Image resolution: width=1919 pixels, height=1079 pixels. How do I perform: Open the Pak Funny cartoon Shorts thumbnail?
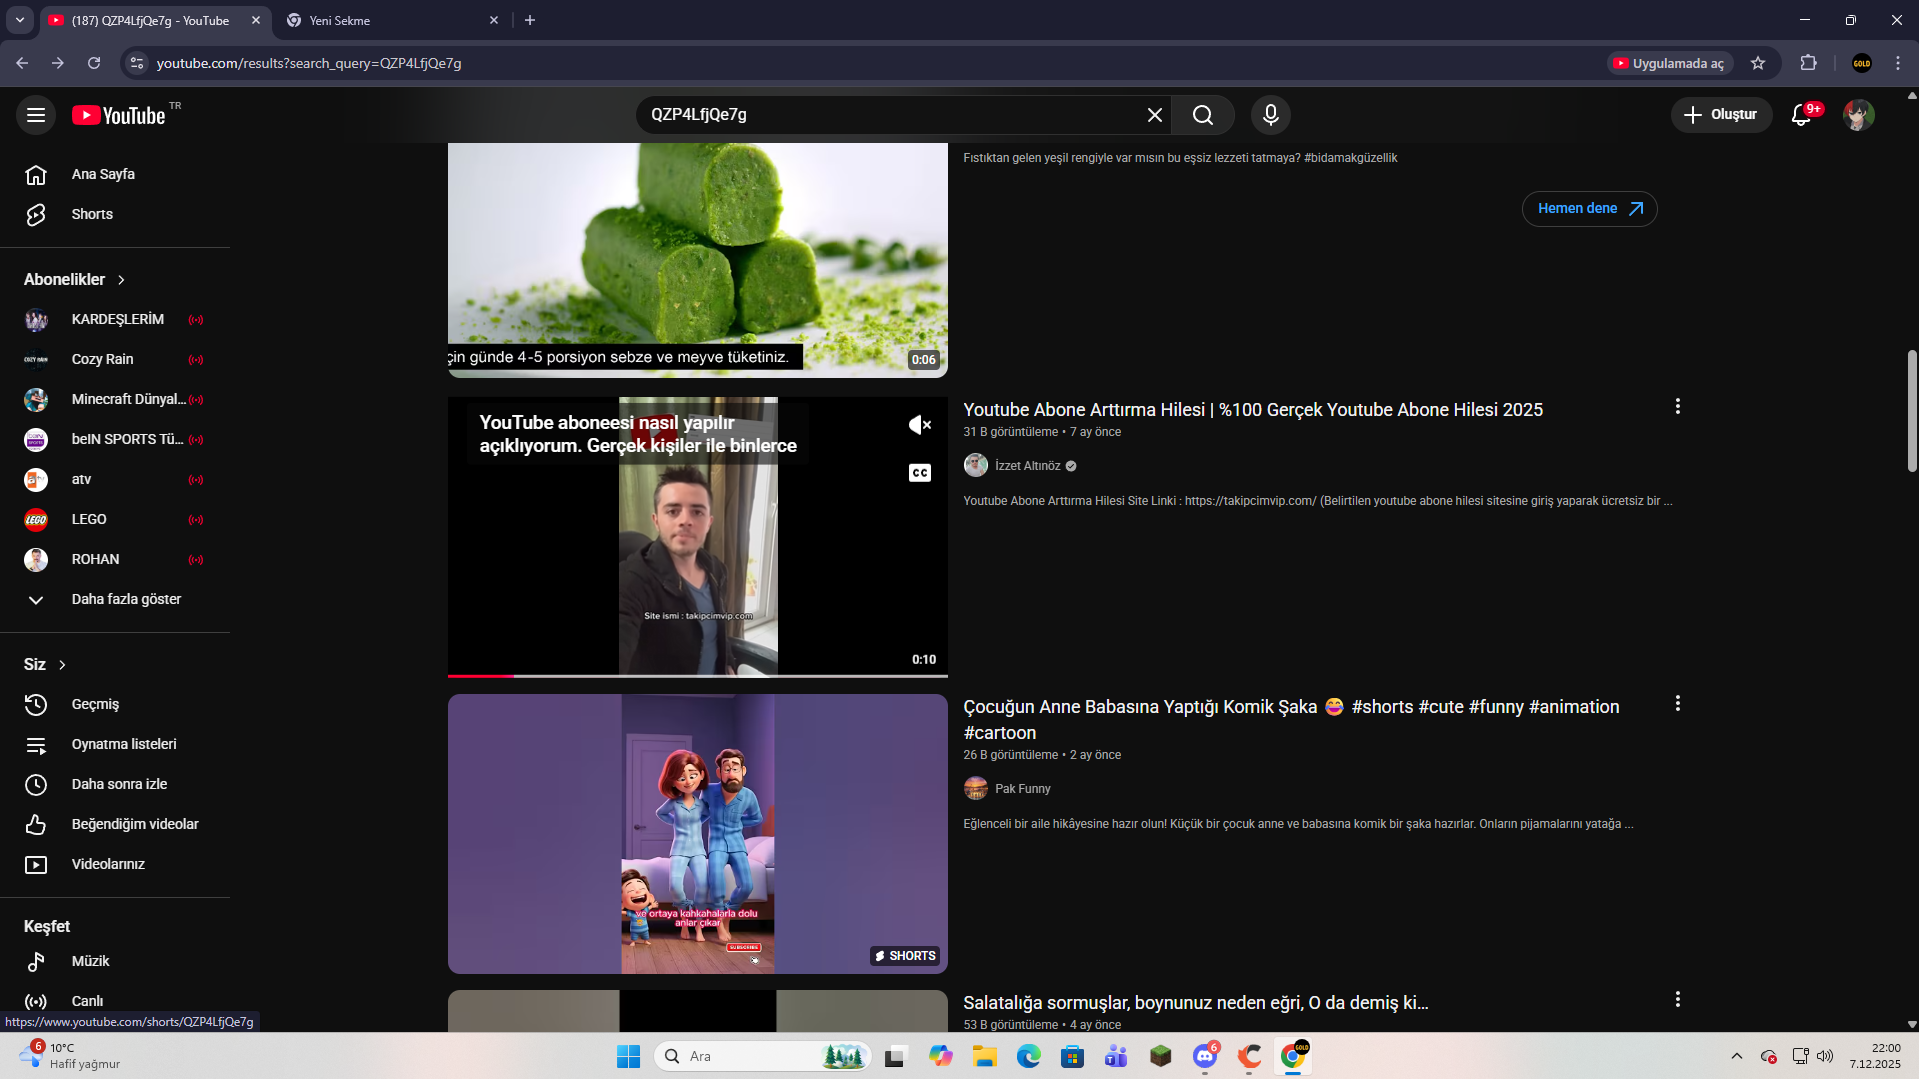coord(698,834)
